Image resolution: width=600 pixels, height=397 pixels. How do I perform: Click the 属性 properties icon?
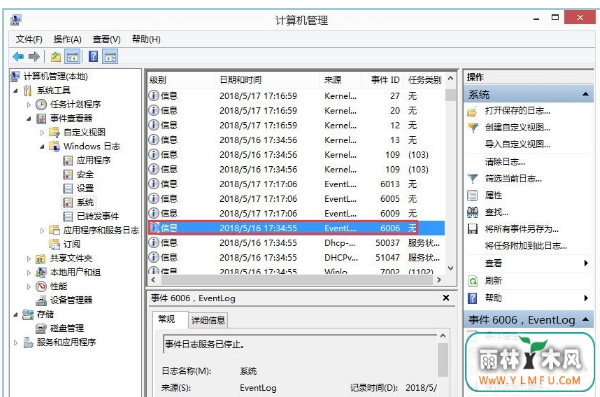click(x=473, y=195)
